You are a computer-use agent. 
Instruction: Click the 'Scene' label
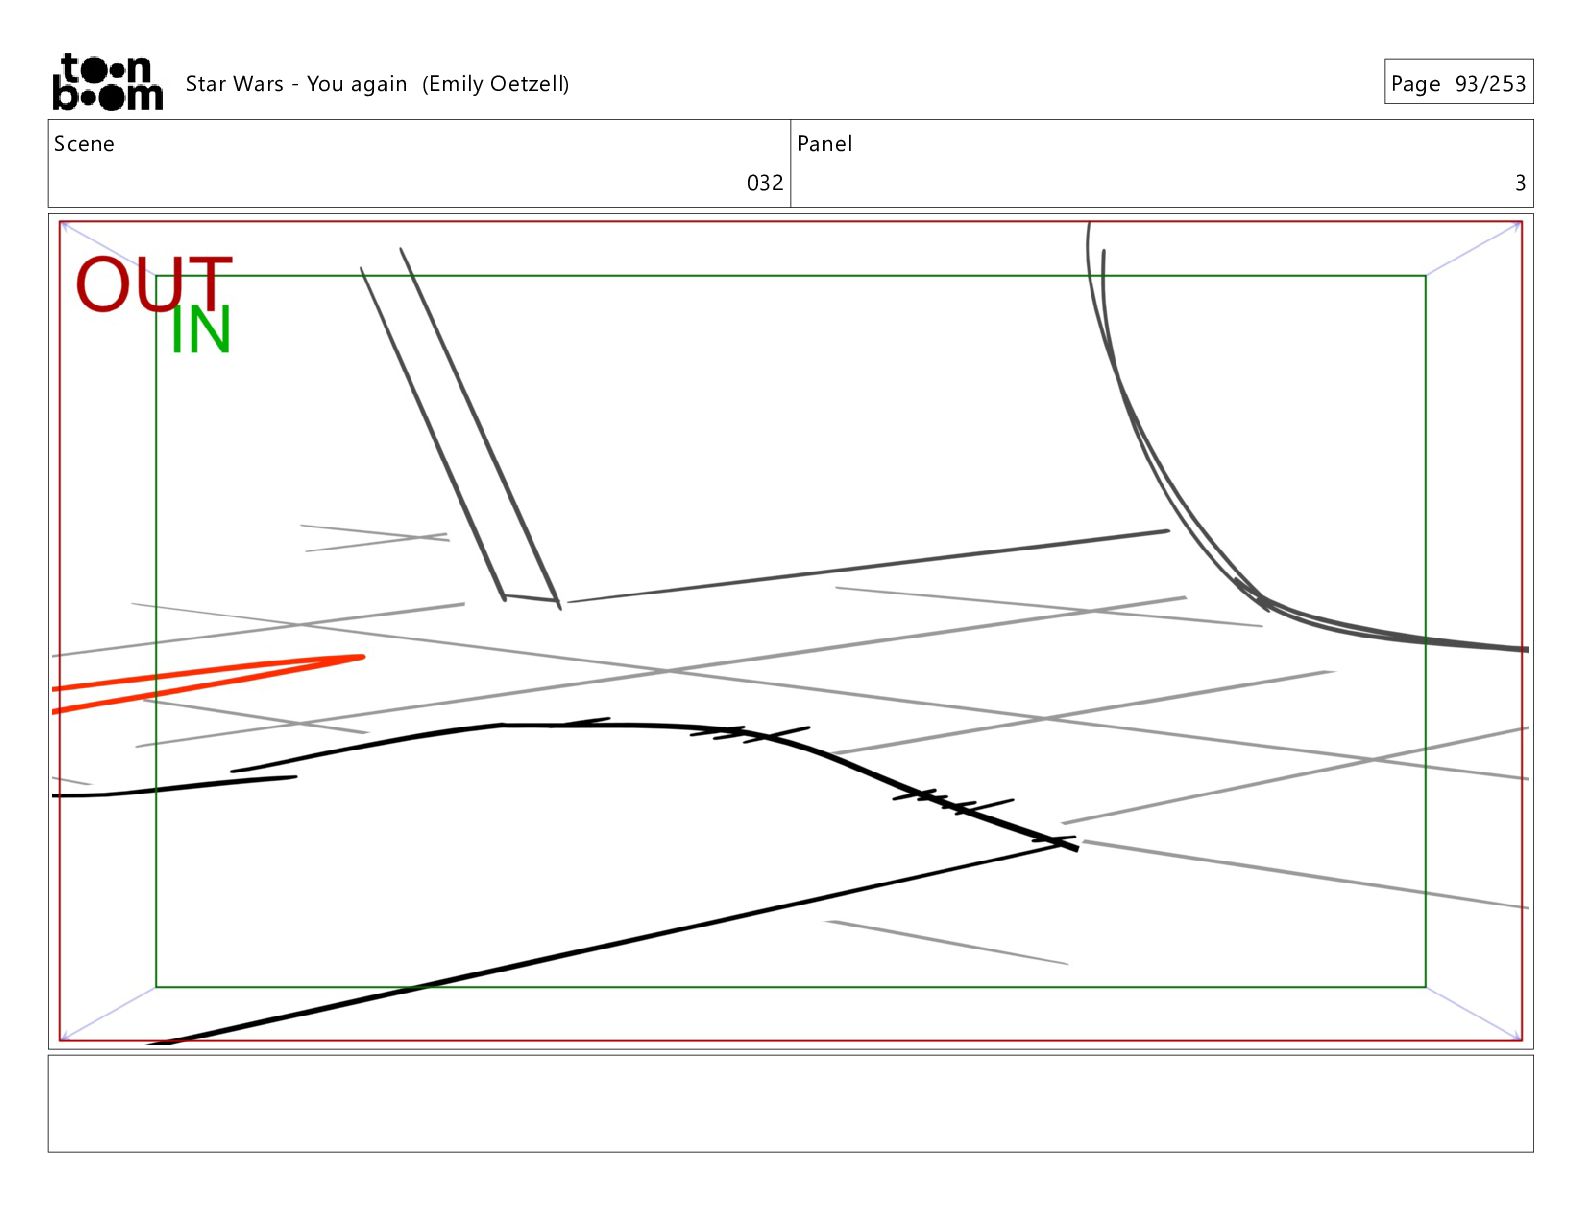84,144
